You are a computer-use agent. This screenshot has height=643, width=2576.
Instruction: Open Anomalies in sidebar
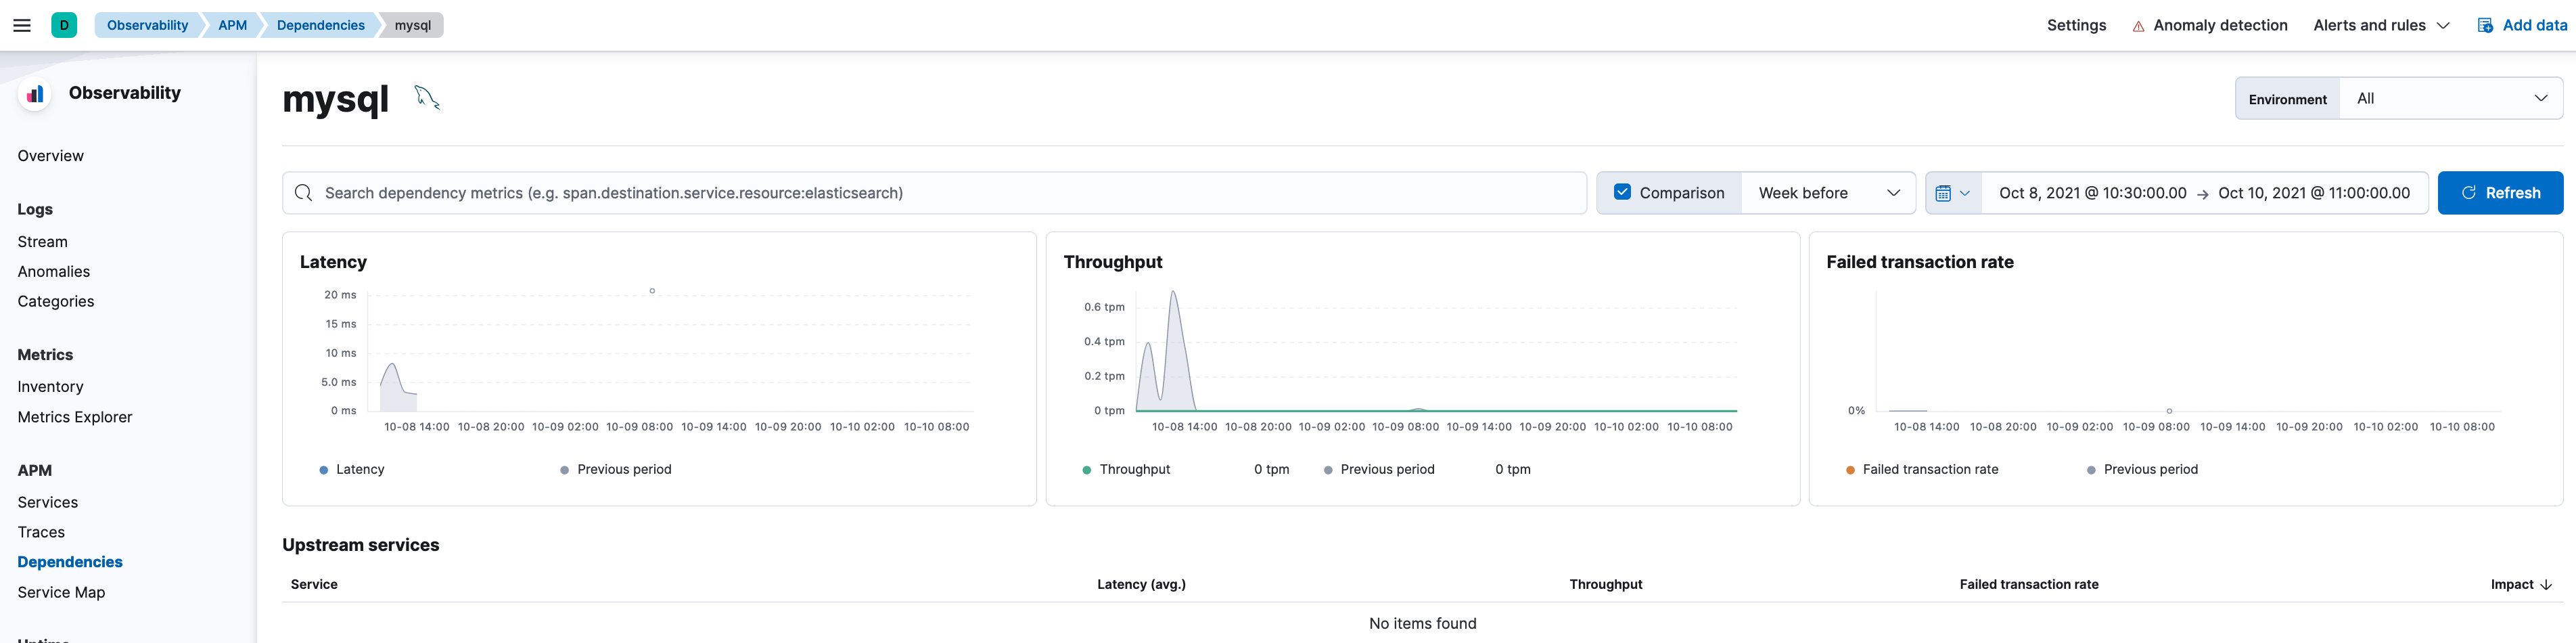pos(54,272)
